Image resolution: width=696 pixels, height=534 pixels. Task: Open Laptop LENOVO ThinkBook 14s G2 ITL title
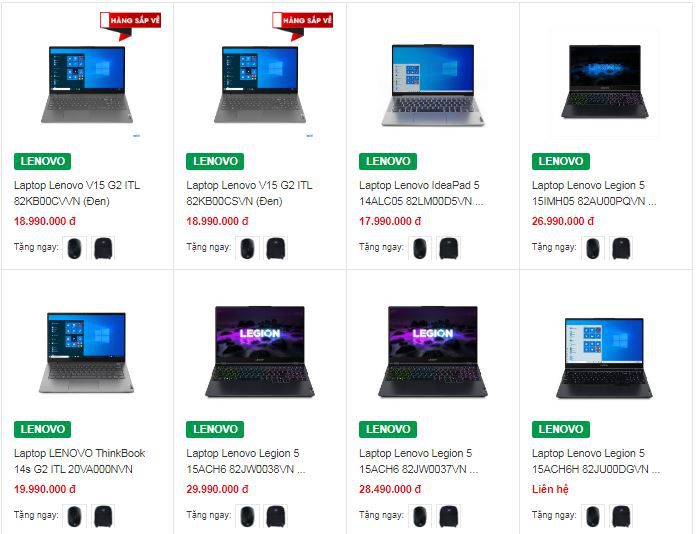[x=79, y=461]
